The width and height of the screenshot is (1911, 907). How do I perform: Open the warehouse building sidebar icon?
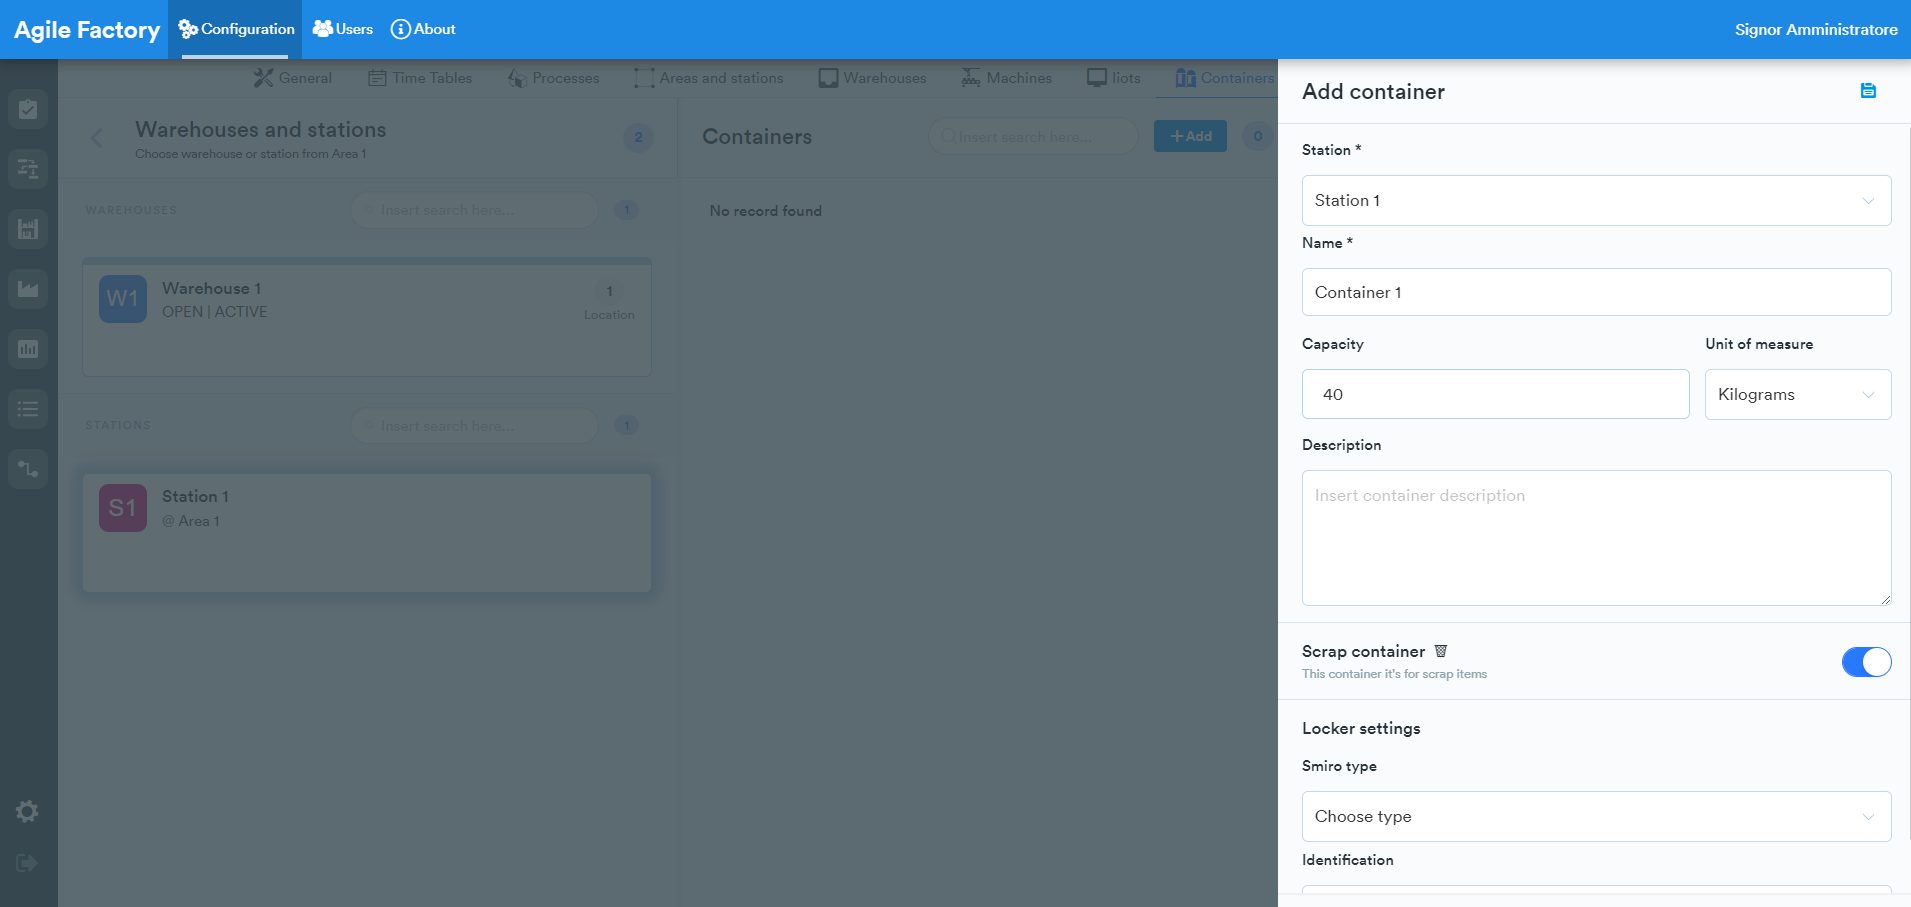pos(28,229)
